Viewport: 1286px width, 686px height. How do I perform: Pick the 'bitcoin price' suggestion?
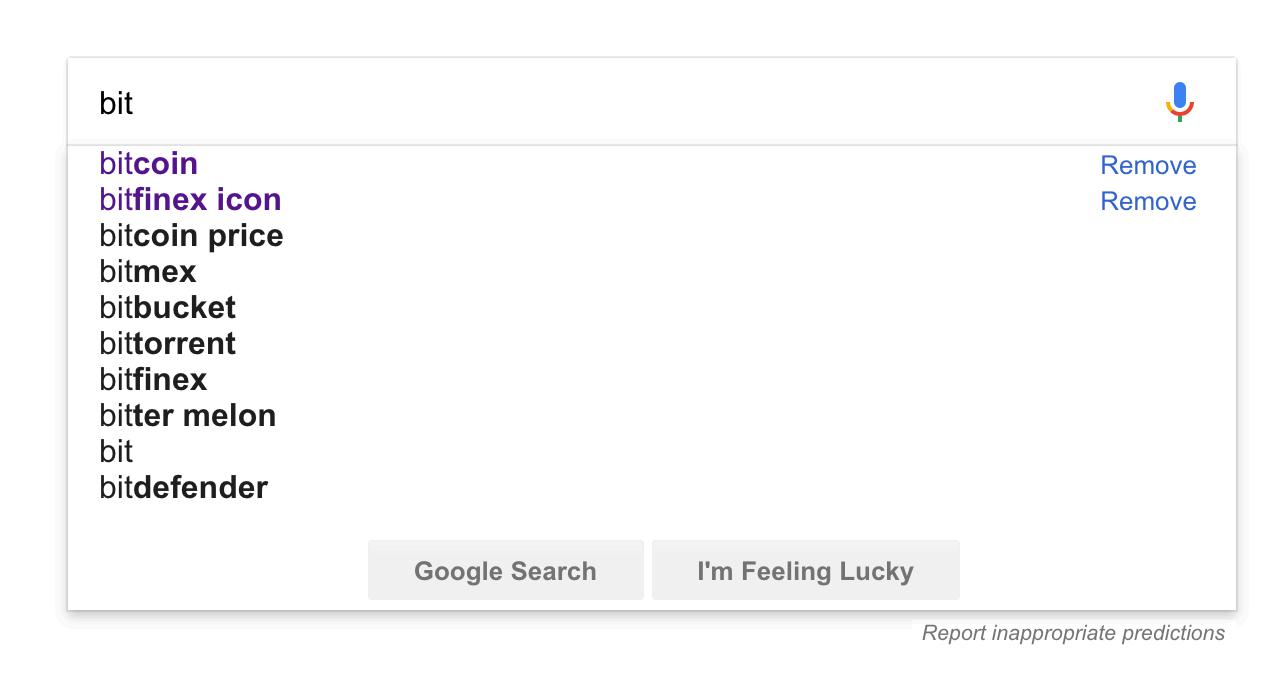click(191, 236)
